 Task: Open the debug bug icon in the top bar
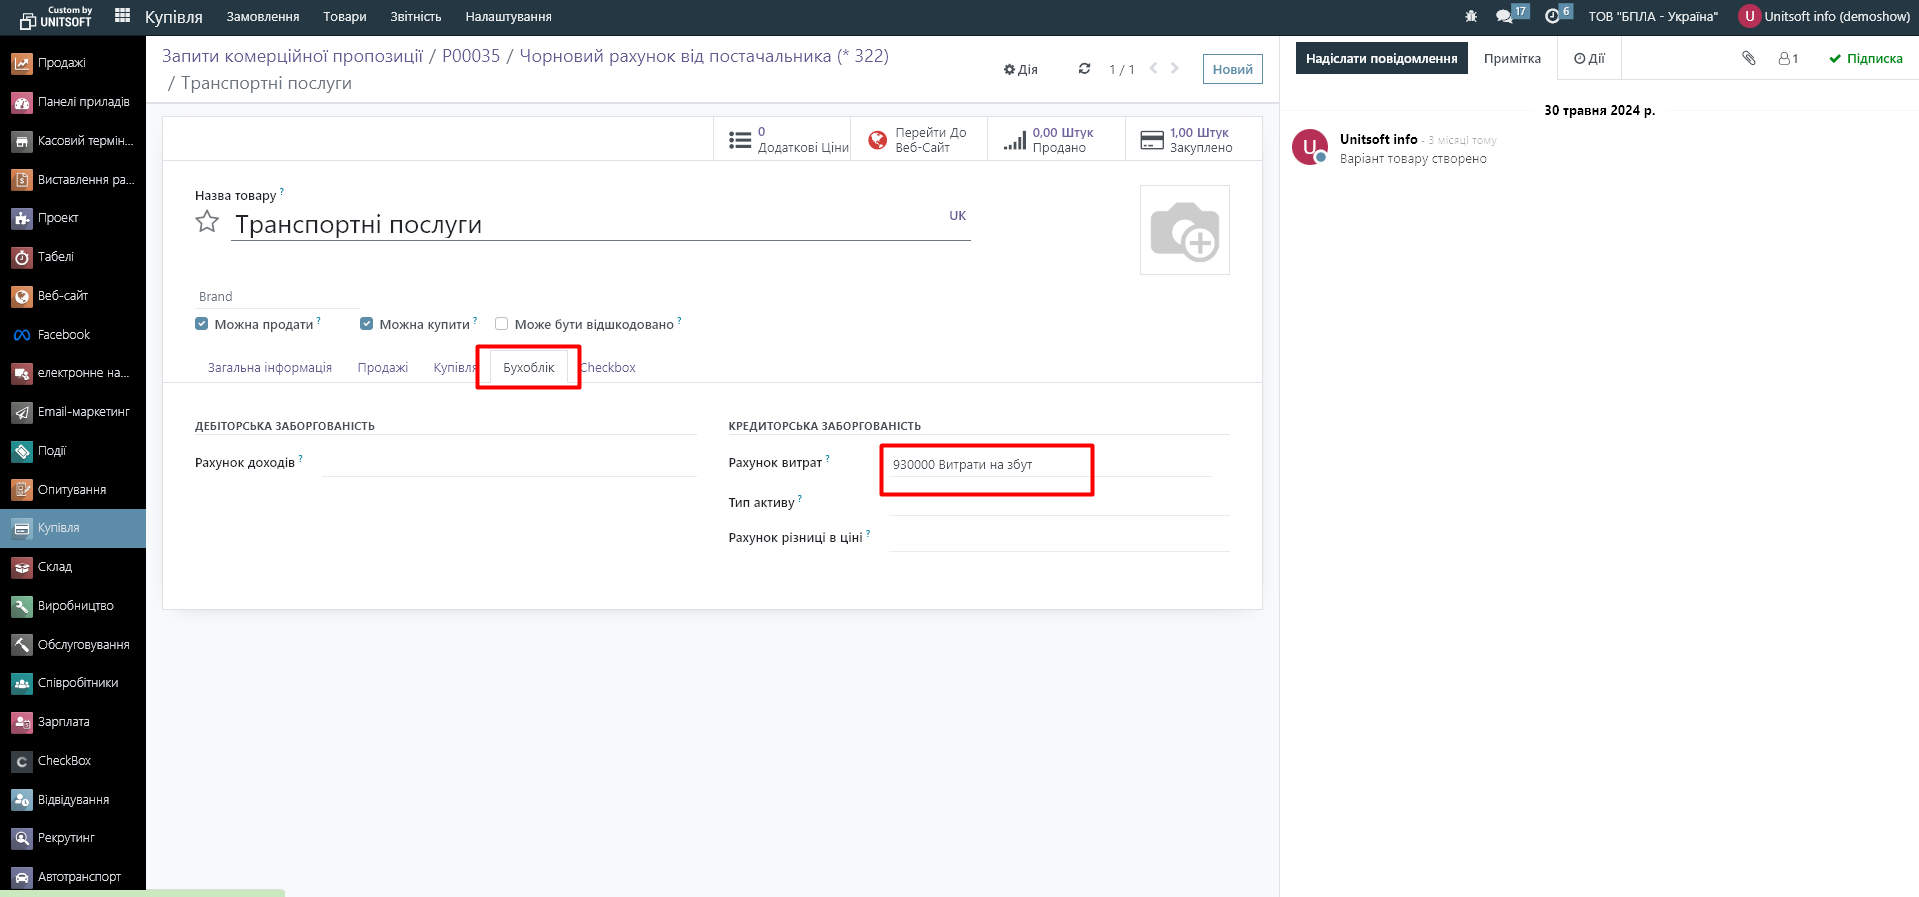pyautogui.click(x=1470, y=16)
